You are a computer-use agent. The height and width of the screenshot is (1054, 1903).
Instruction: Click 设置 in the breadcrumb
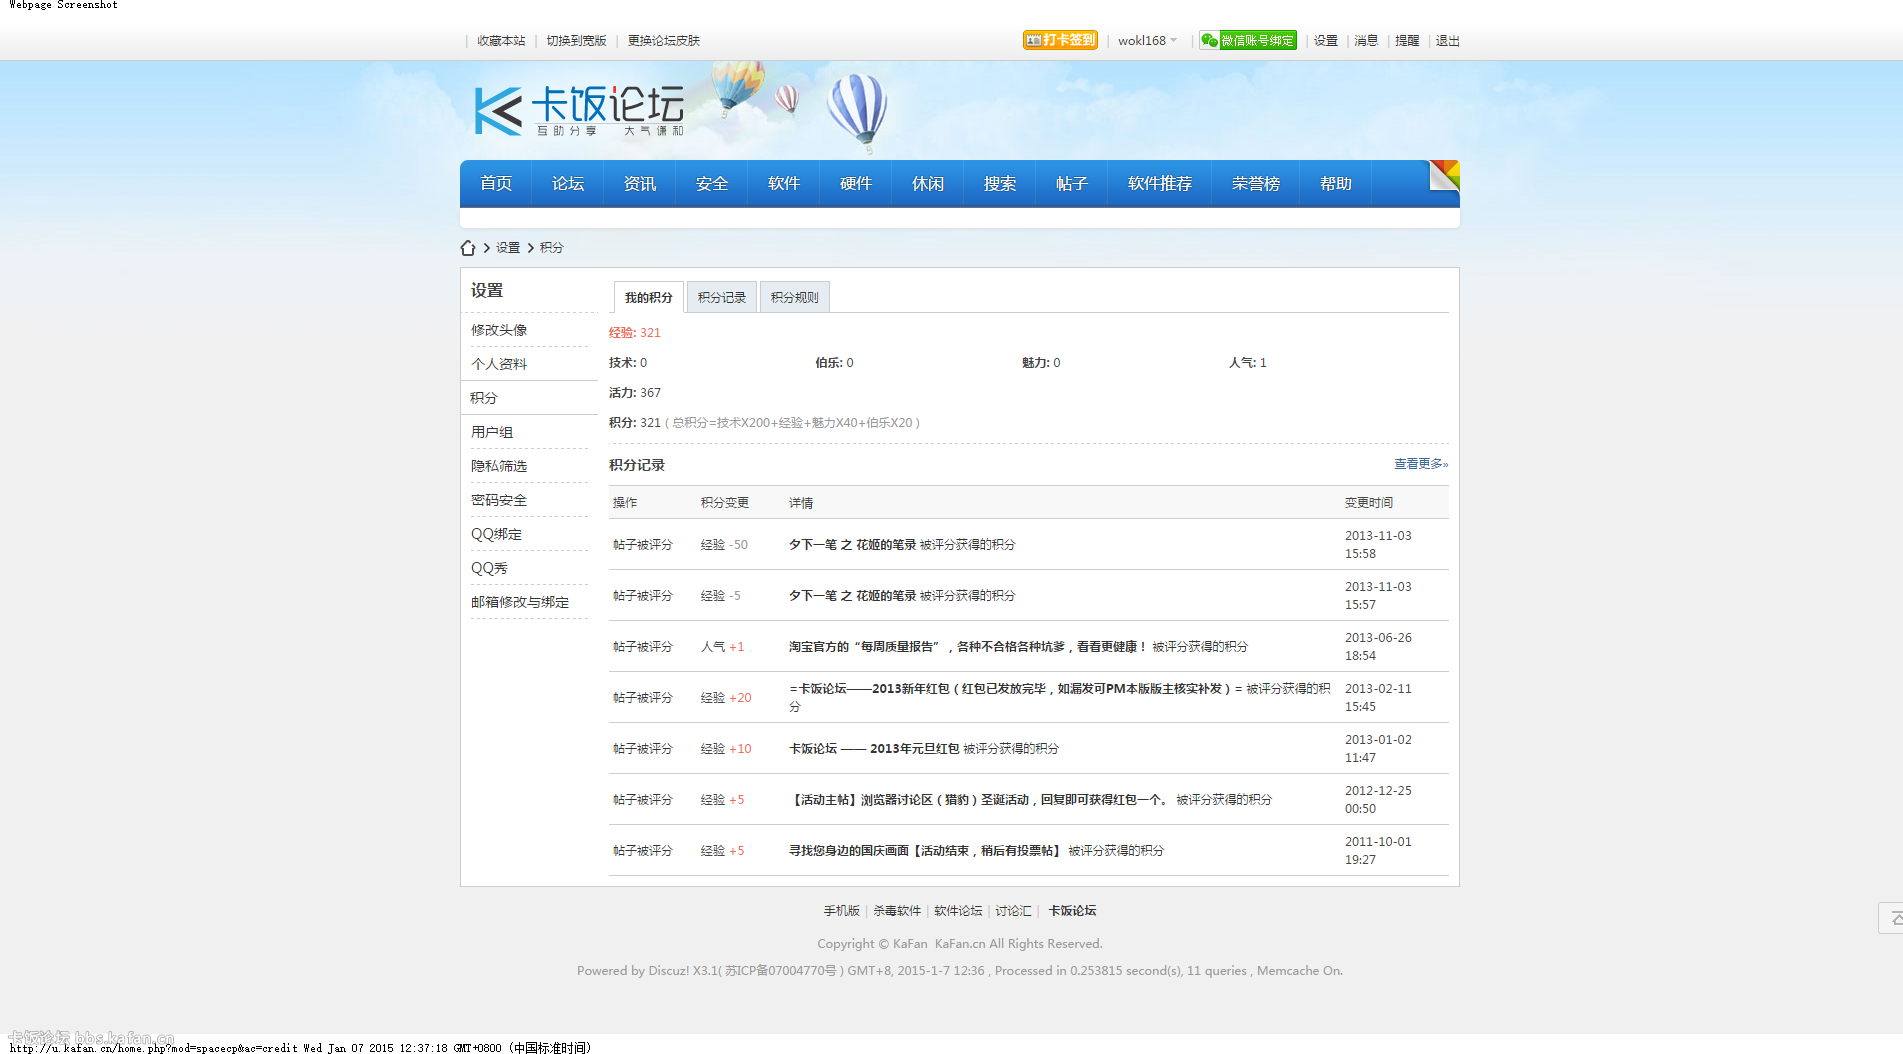(x=508, y=248)
